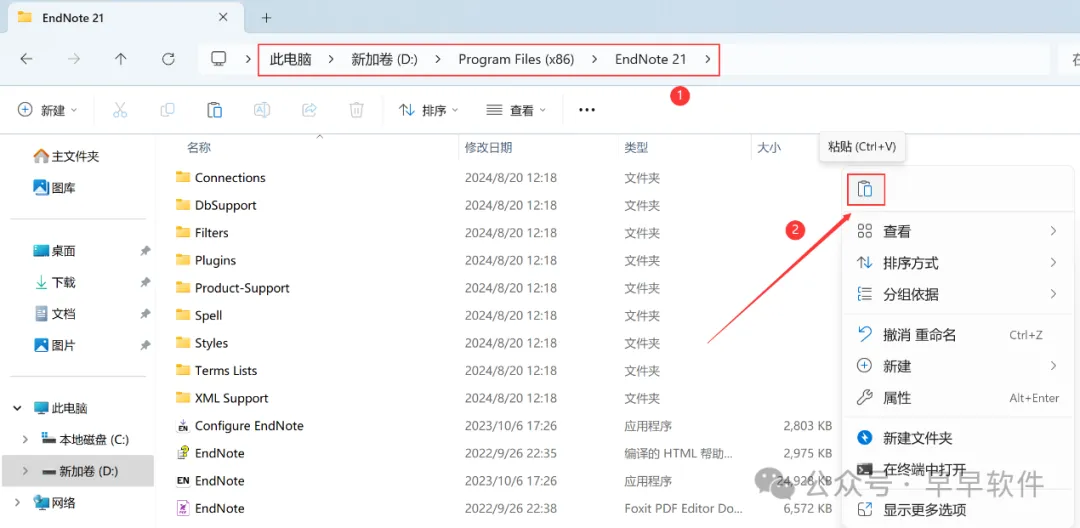1080x528 pixels.
Task: Click the Copy toolbar icon
Action: click(167, 109)
